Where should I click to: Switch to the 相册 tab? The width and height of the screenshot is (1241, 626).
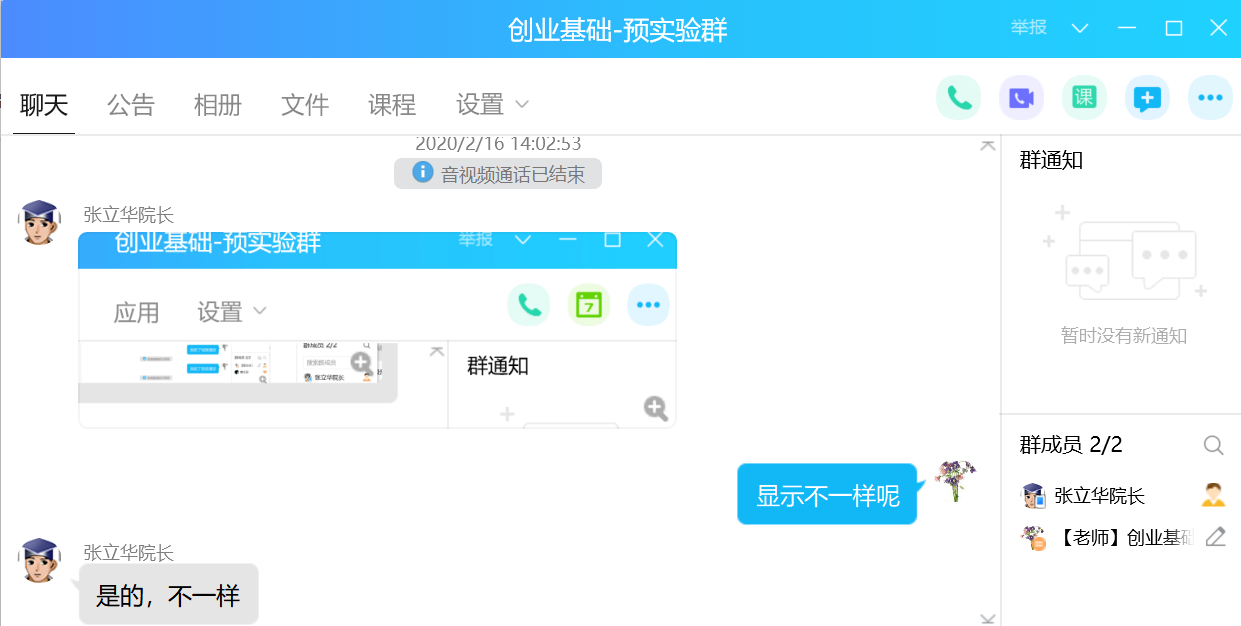coord(217,104)
